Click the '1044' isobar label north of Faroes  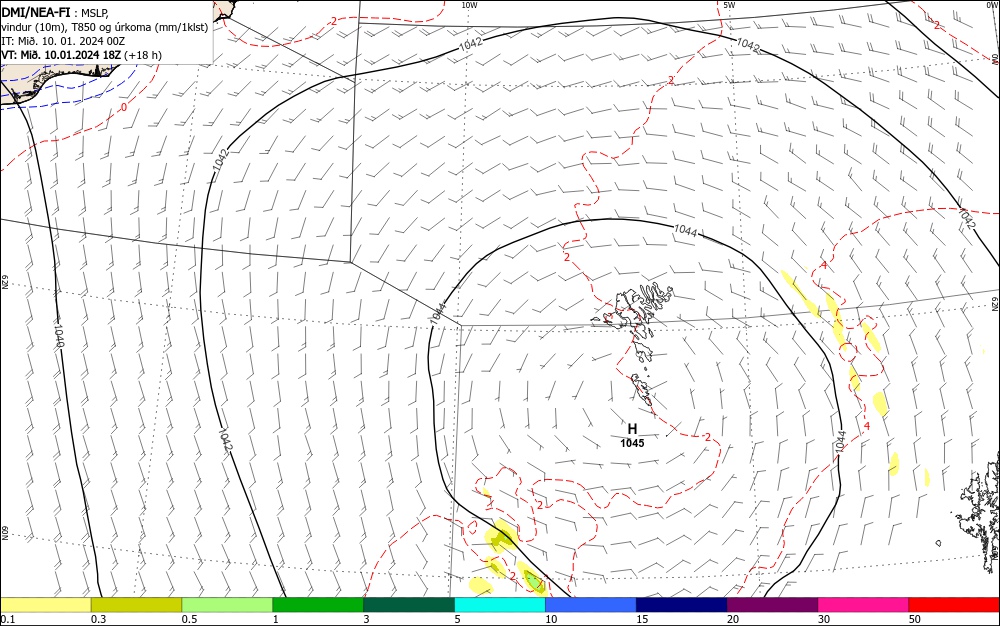(x=686, y=231)
